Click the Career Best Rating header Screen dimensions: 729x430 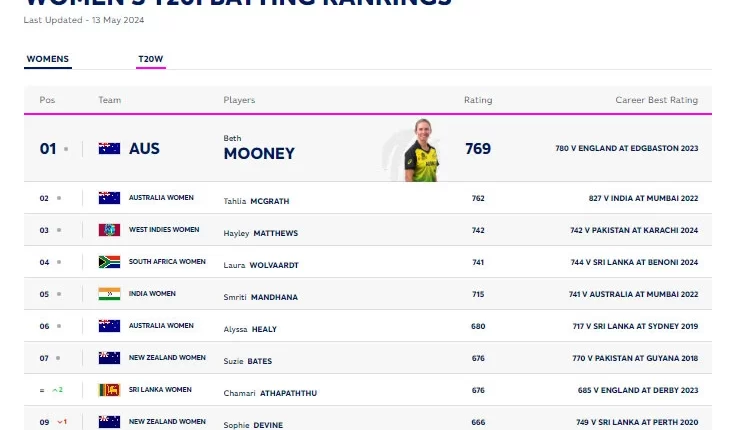[656, 100]
